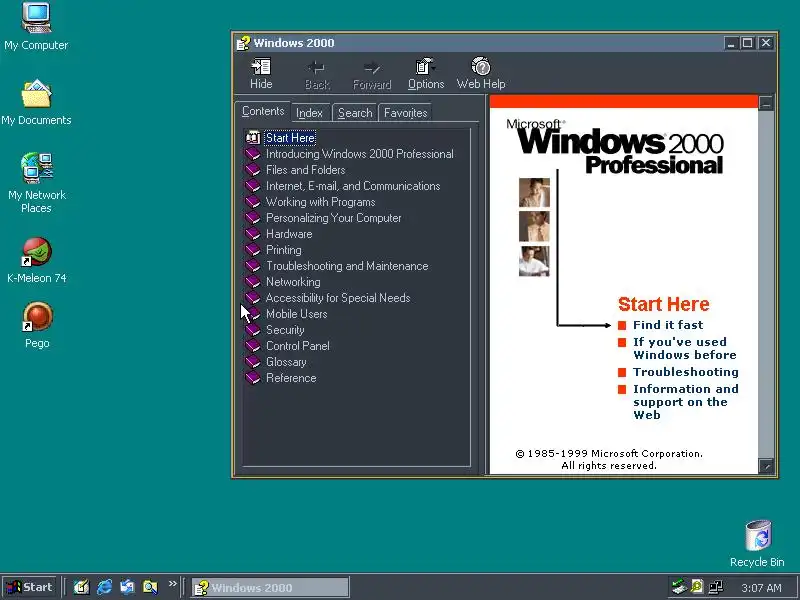Click book icon beside Troubleshooting and Maintenance
Screen dimensions: 800x600
click(x=253, y=266)
